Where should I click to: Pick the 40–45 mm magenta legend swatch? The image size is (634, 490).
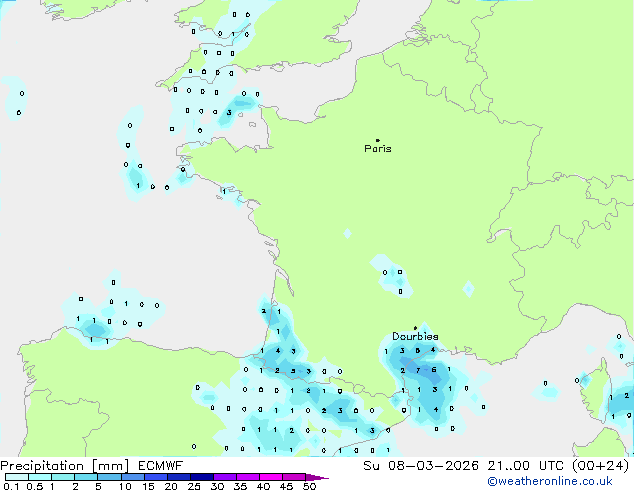(271, 477)
